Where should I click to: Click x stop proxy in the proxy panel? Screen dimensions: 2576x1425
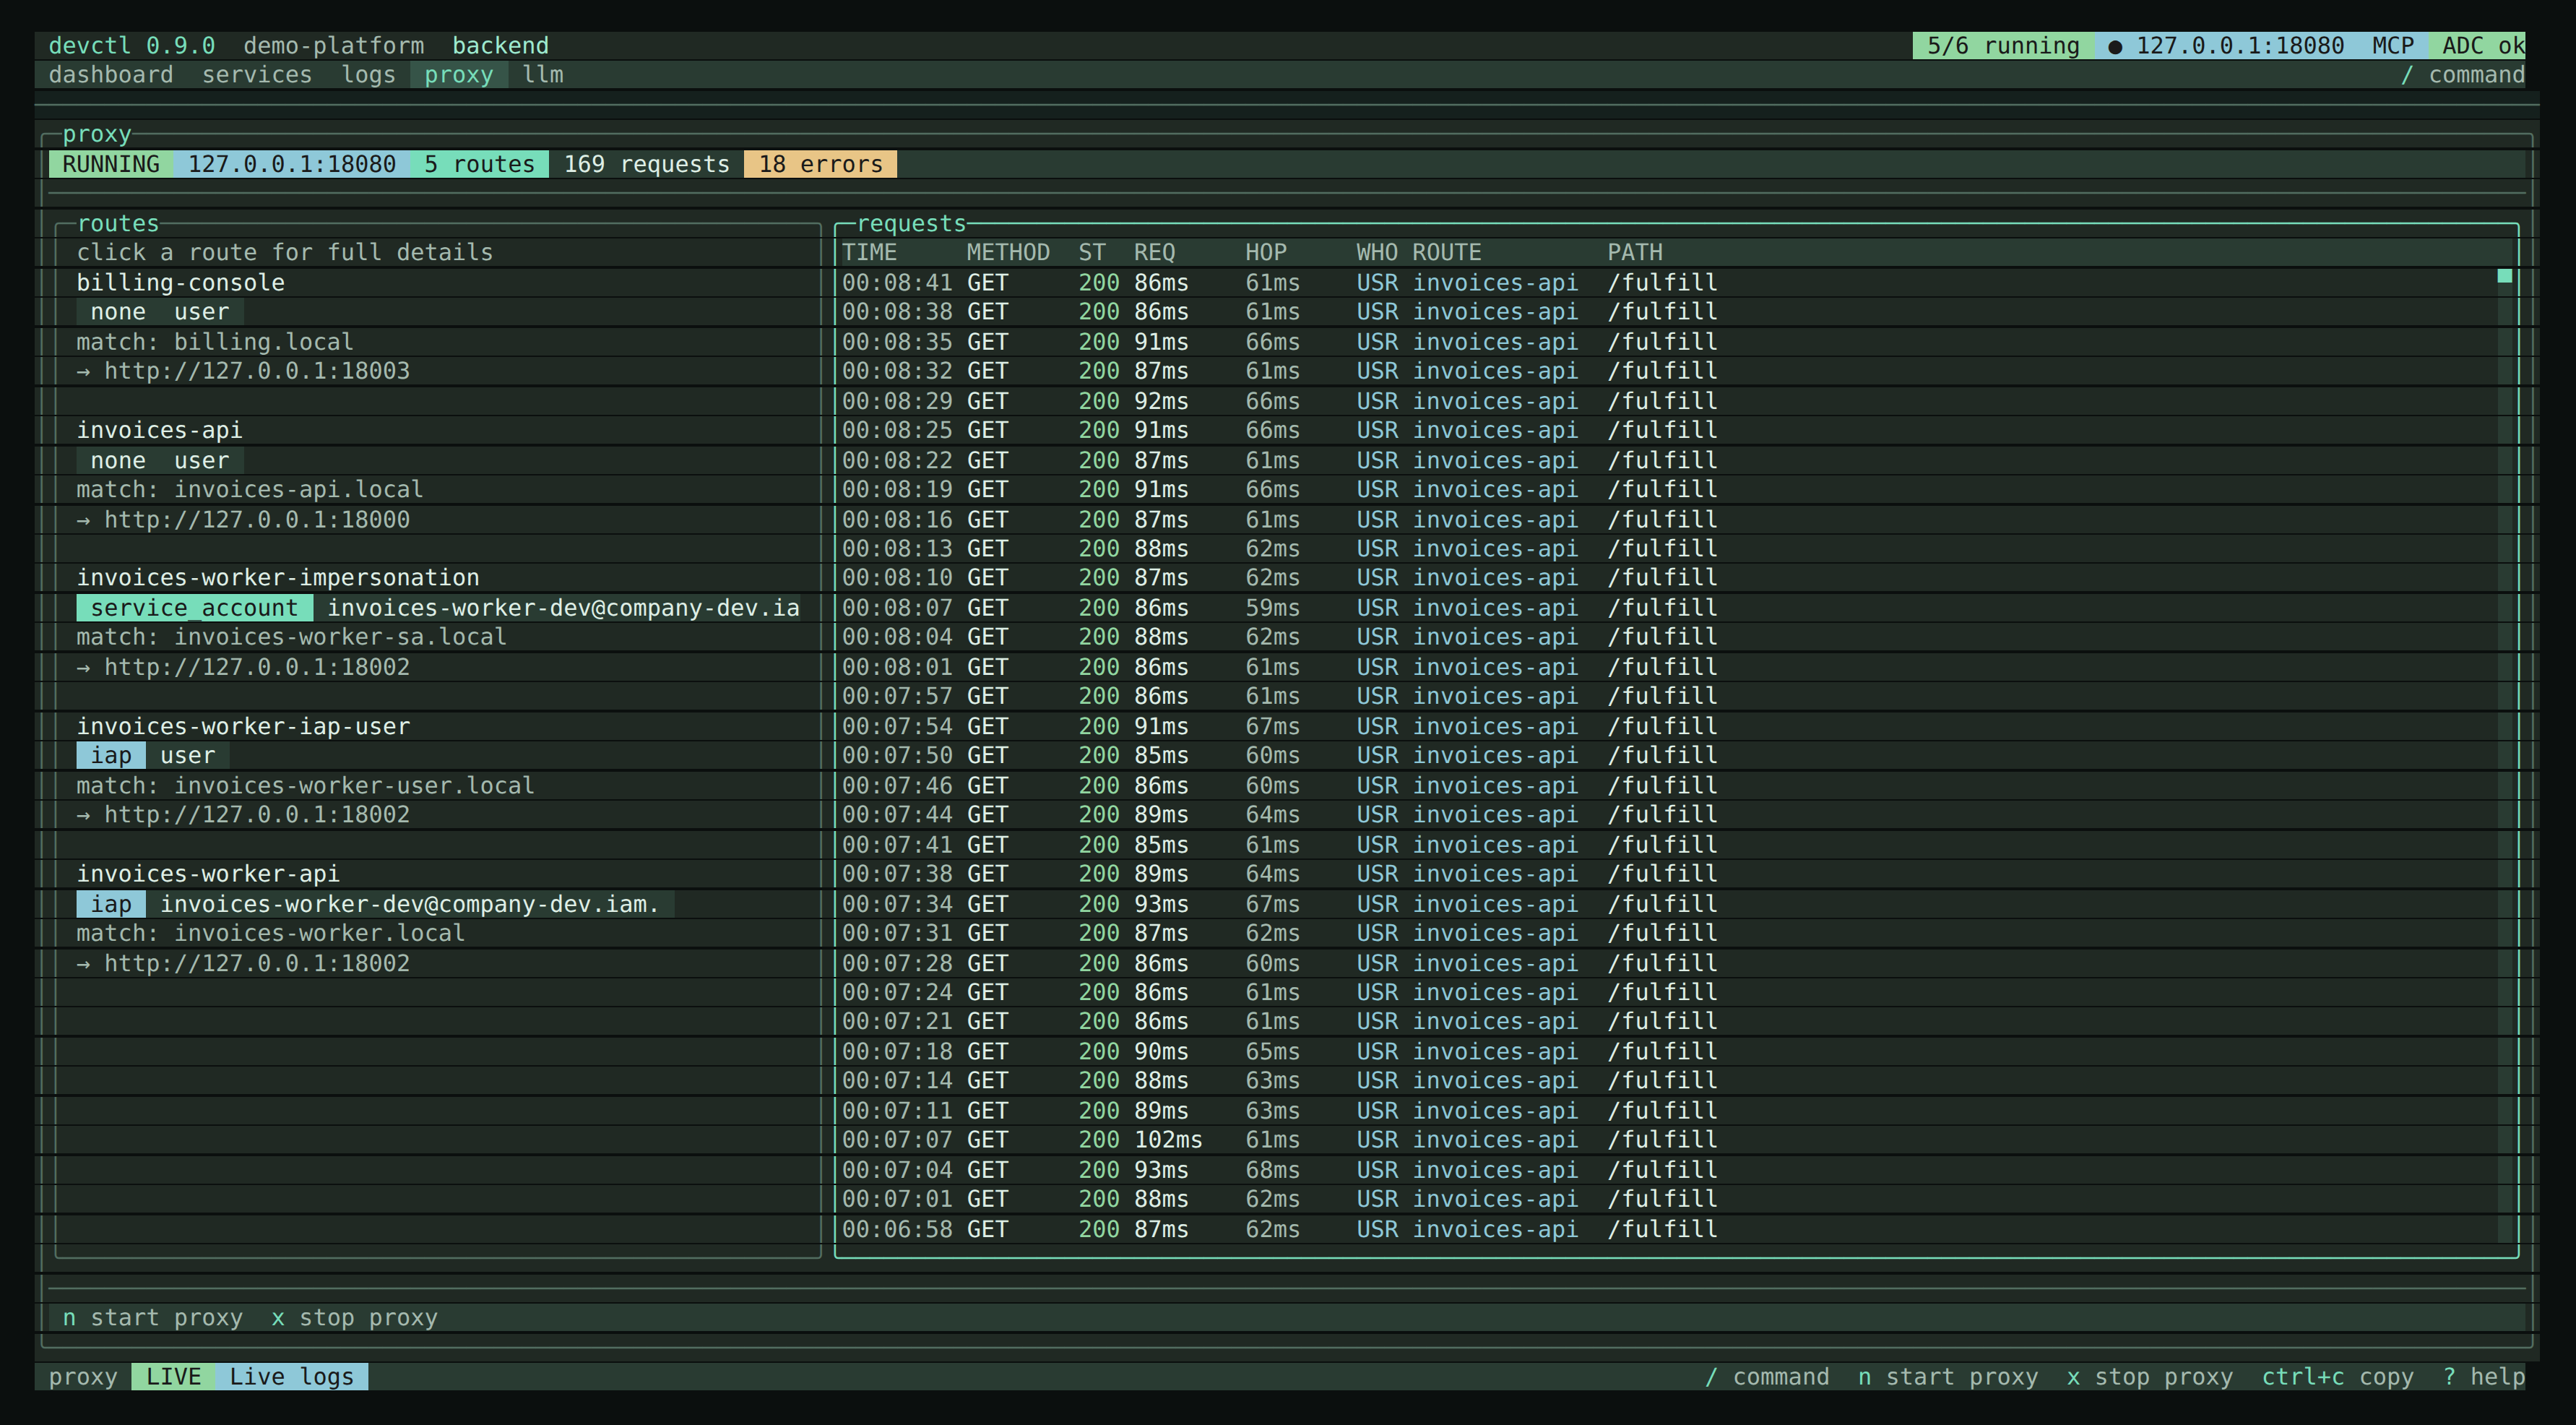354,1318
